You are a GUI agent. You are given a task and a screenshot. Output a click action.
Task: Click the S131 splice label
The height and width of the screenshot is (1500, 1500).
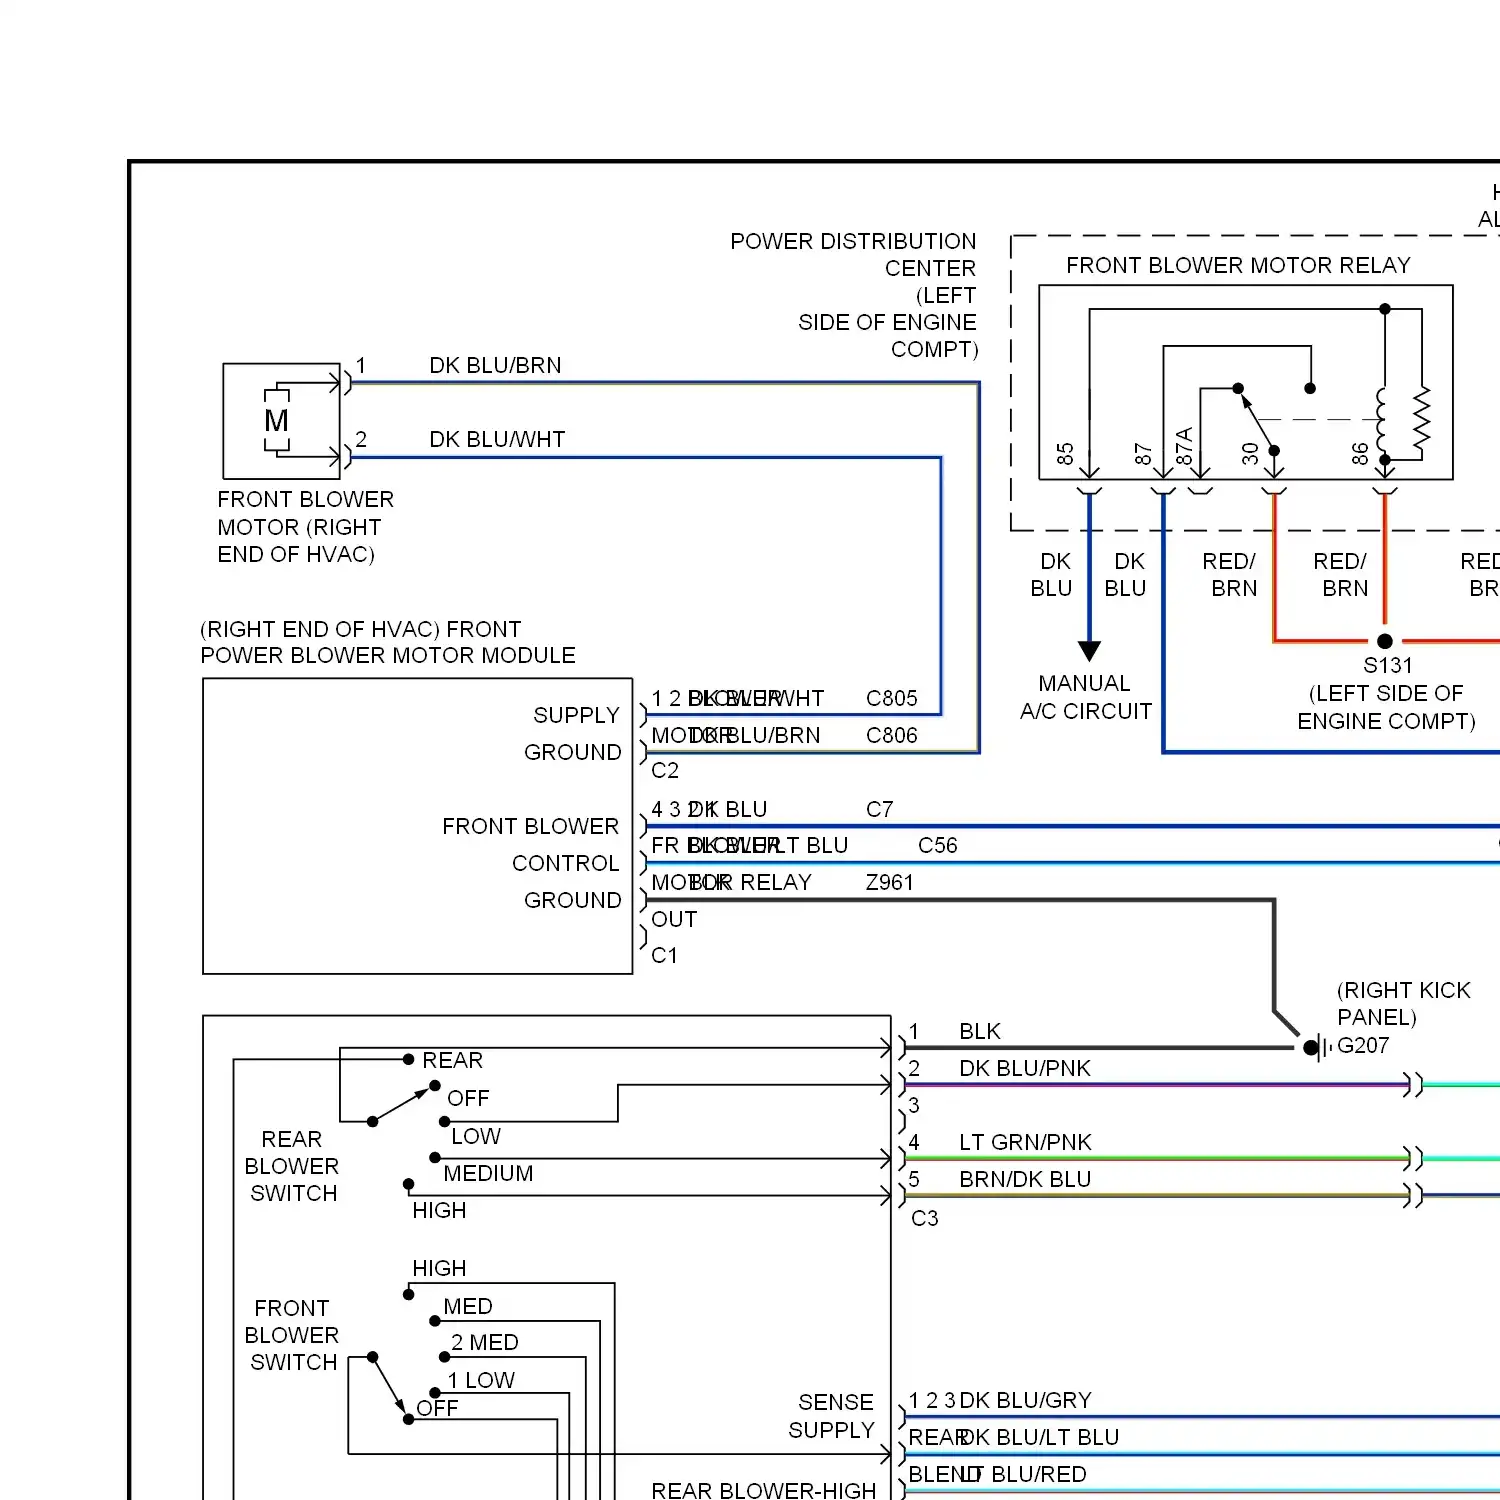click(1388, 666)
